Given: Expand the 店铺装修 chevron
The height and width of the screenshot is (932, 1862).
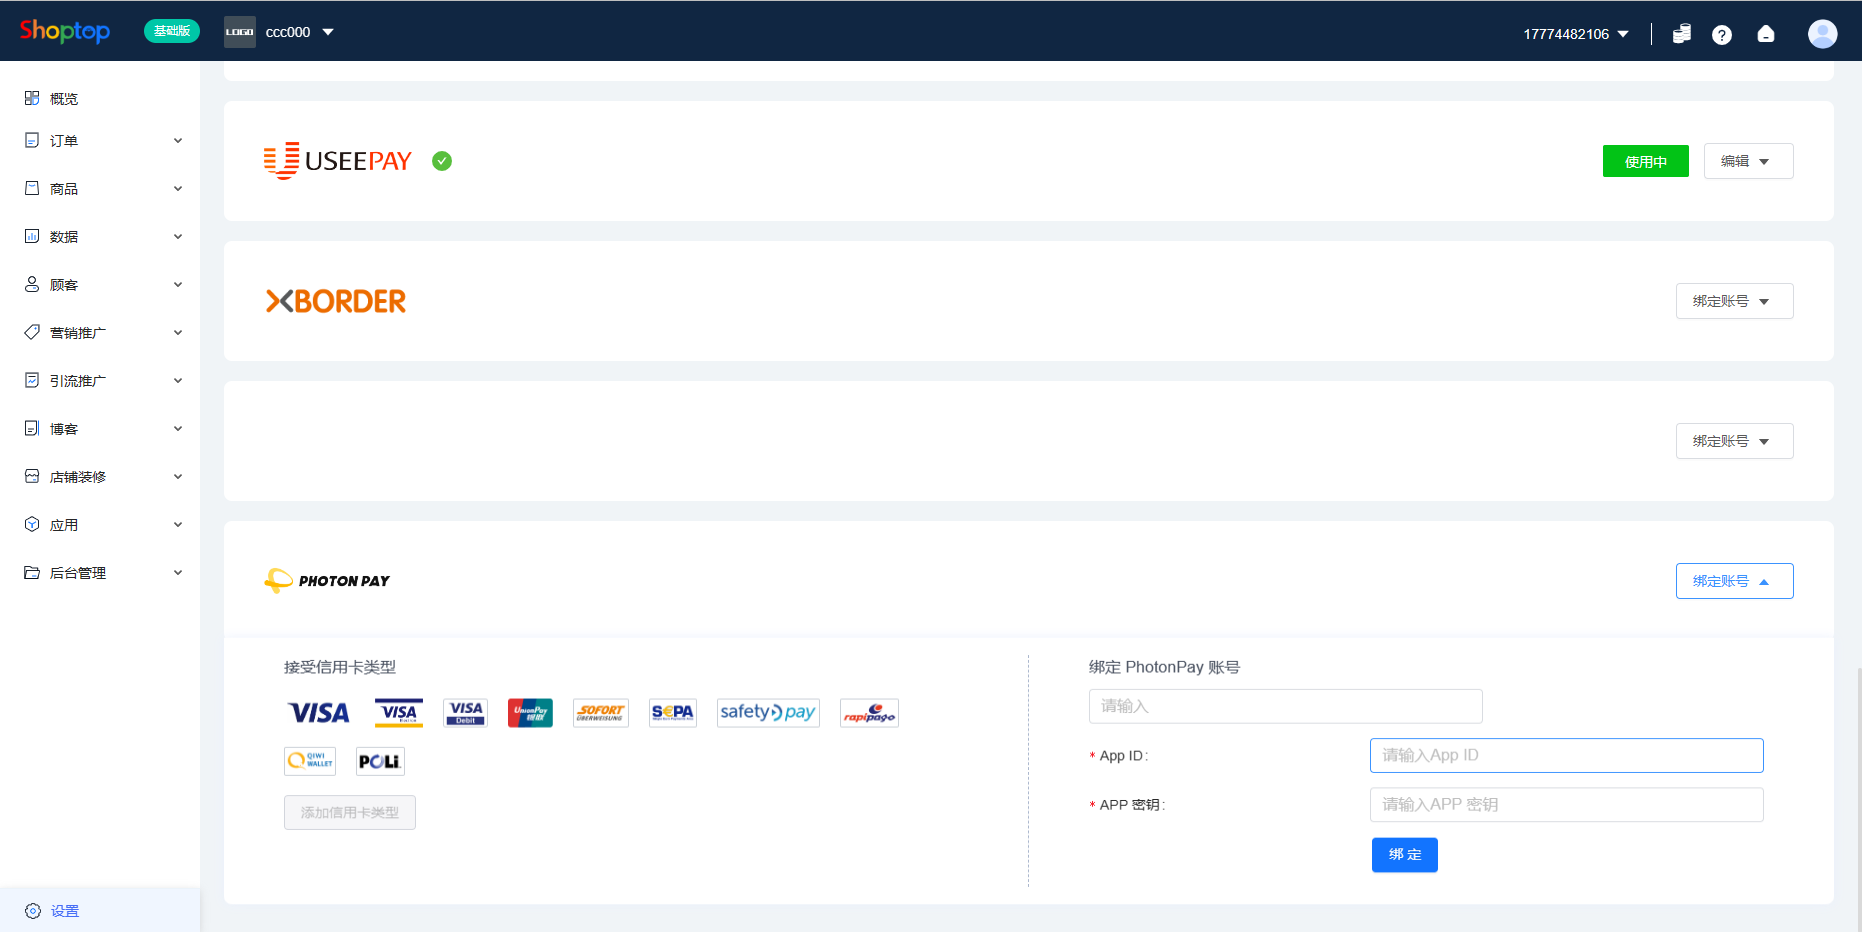Looking at the screenshot, I should pyautogui.click(x=178, y=477).
